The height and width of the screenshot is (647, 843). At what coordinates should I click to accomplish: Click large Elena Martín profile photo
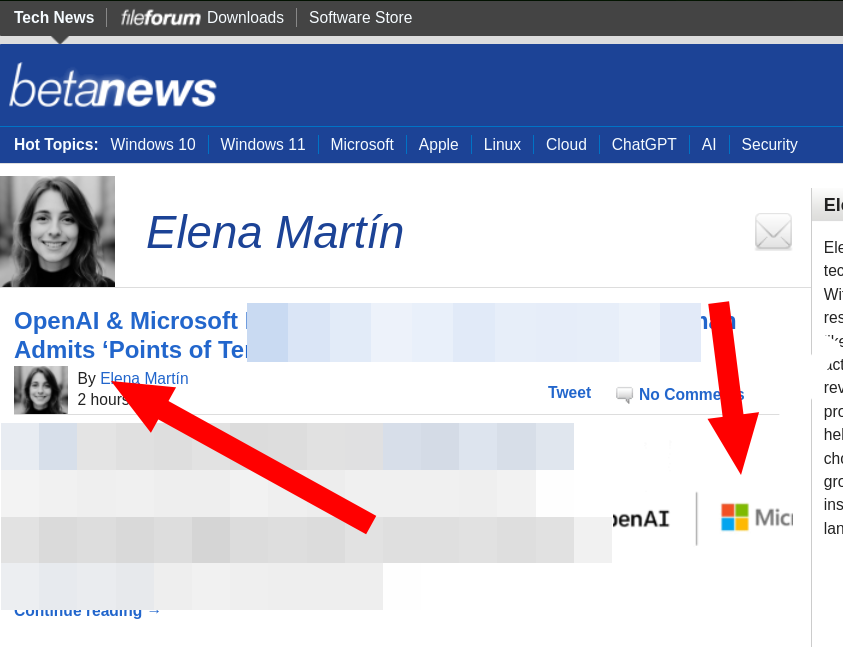point(58,231)
